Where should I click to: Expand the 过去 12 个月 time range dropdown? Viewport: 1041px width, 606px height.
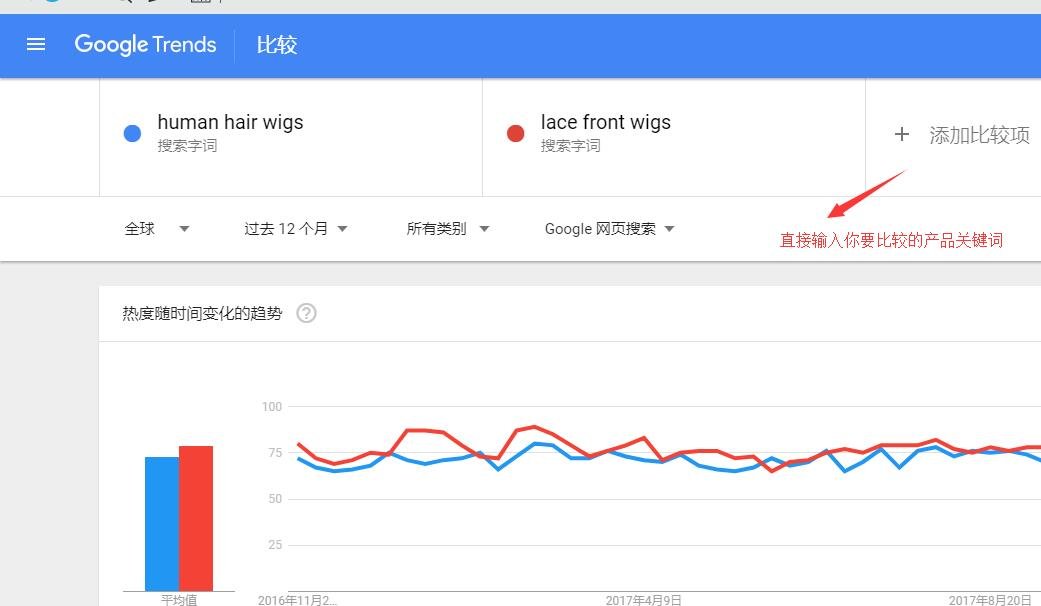point(295,229)
